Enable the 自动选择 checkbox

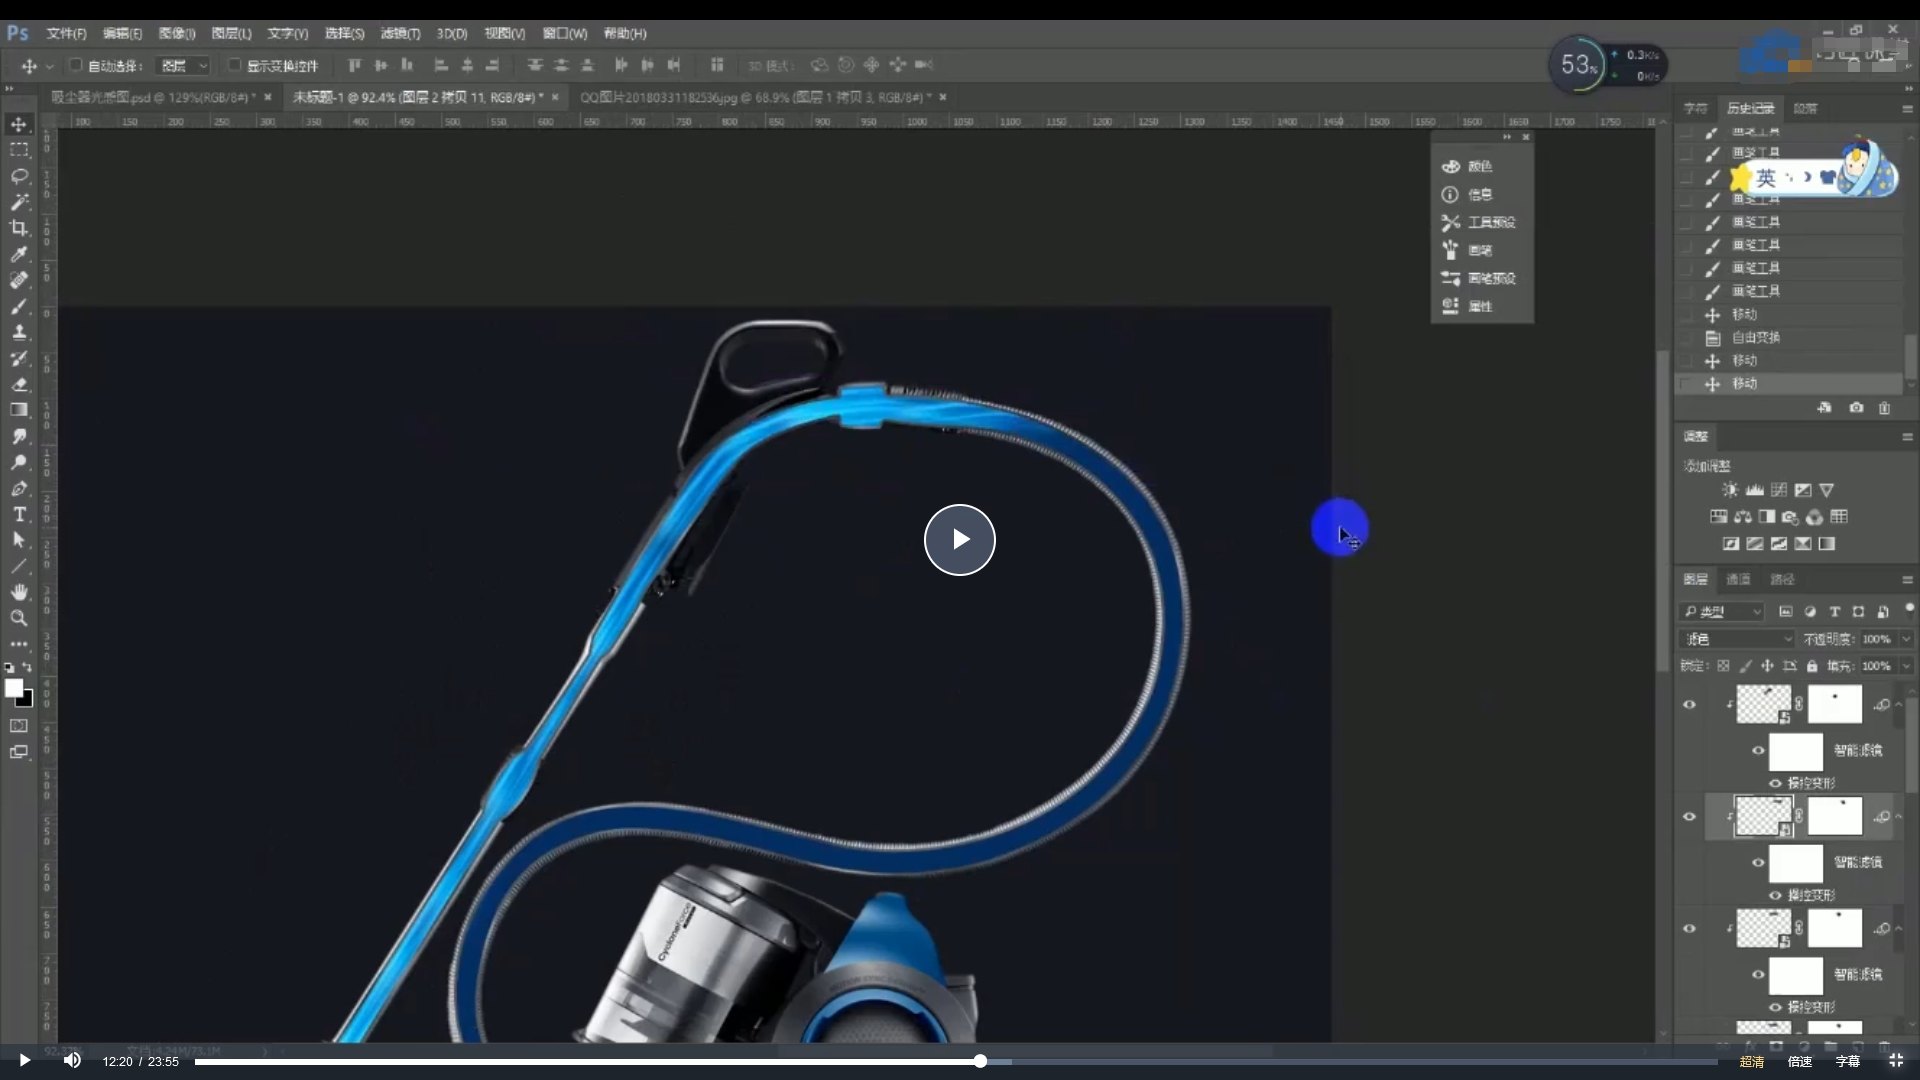click(75, 65)
